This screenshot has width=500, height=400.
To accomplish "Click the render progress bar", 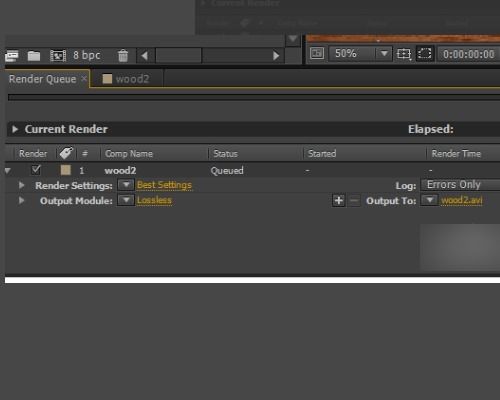I will point(254,97).
